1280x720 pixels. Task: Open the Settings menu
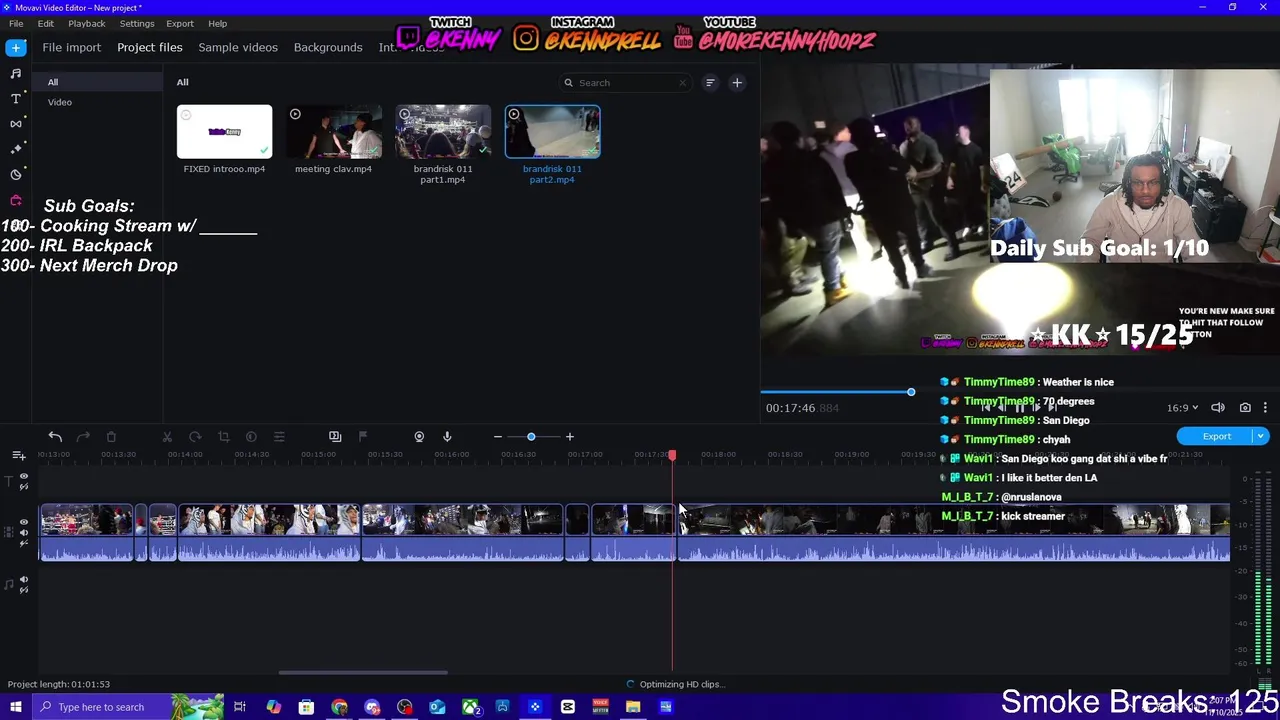(x=137, y=23)
